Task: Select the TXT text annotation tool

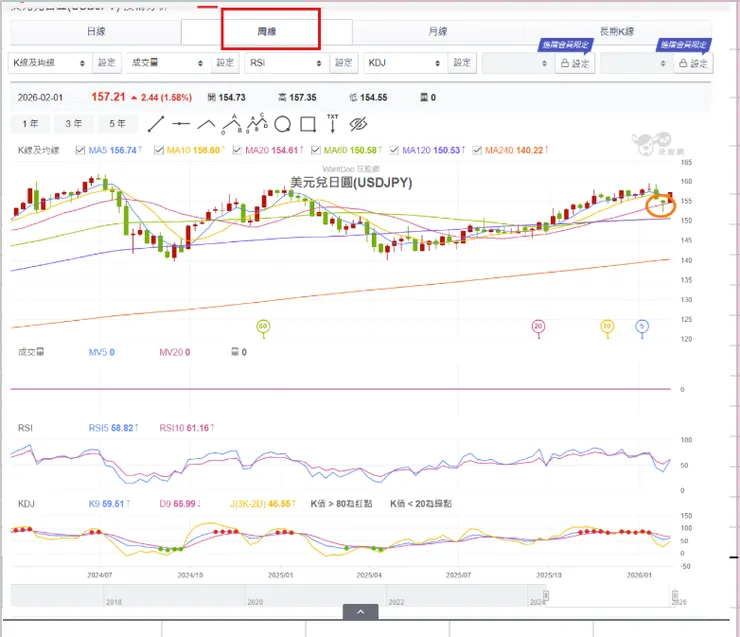Action: (x=333, y=124)
